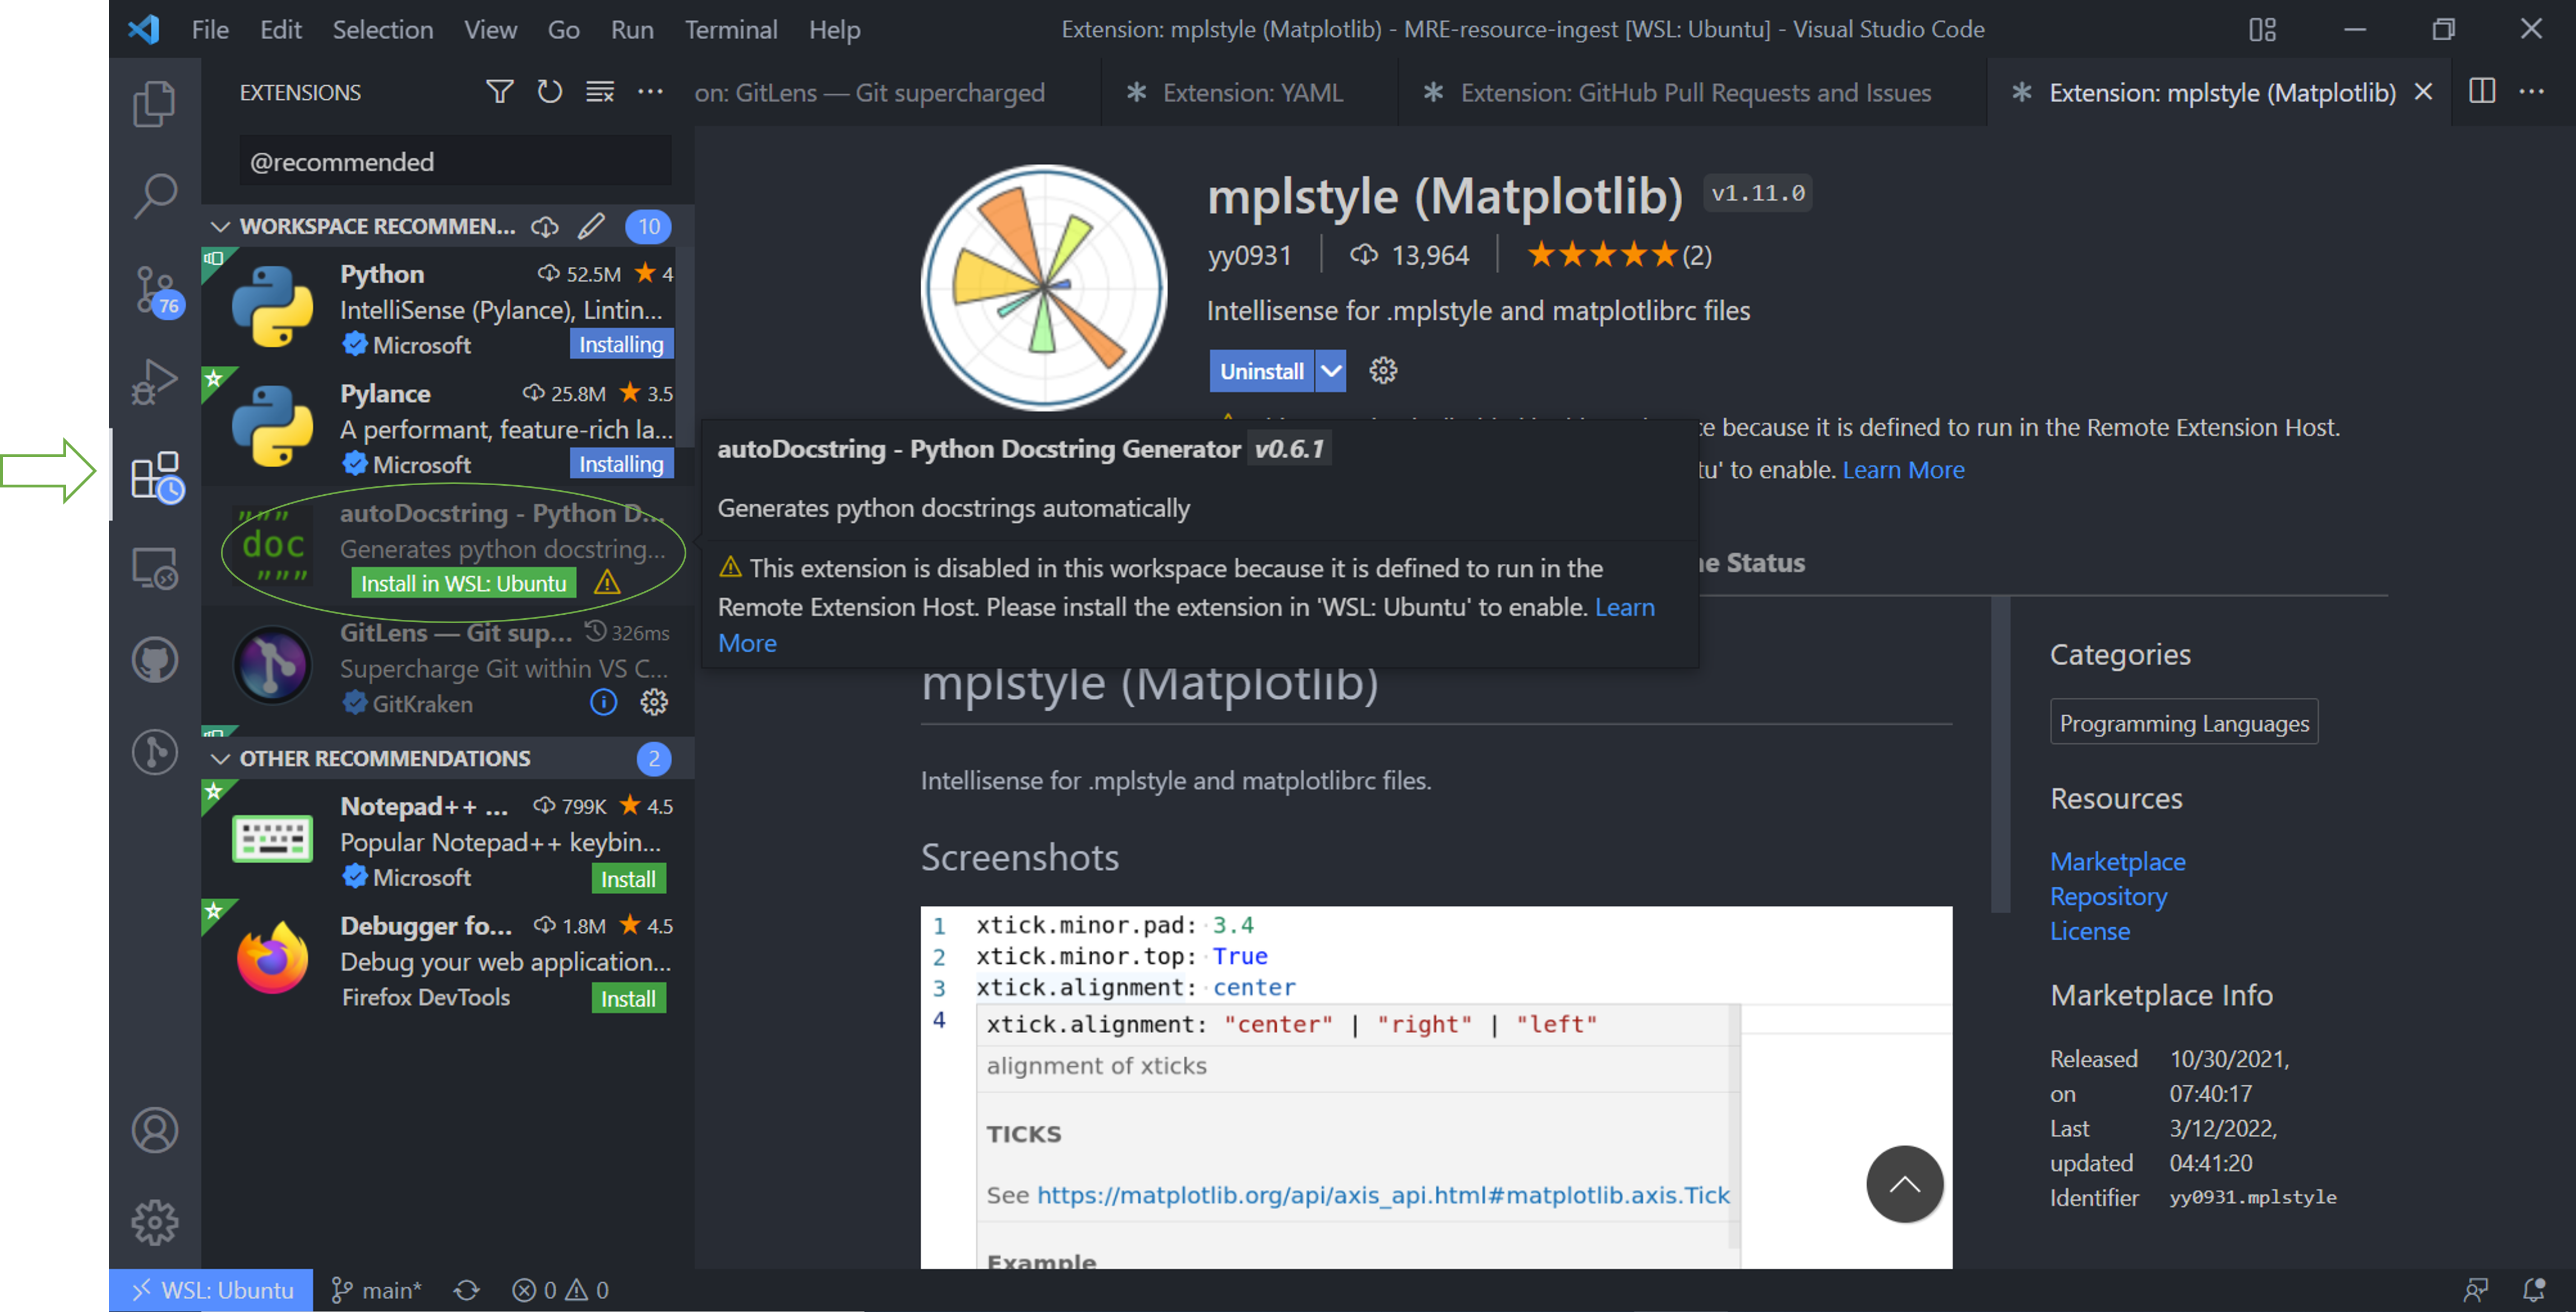Click the @recommended search field

(455, 162)
